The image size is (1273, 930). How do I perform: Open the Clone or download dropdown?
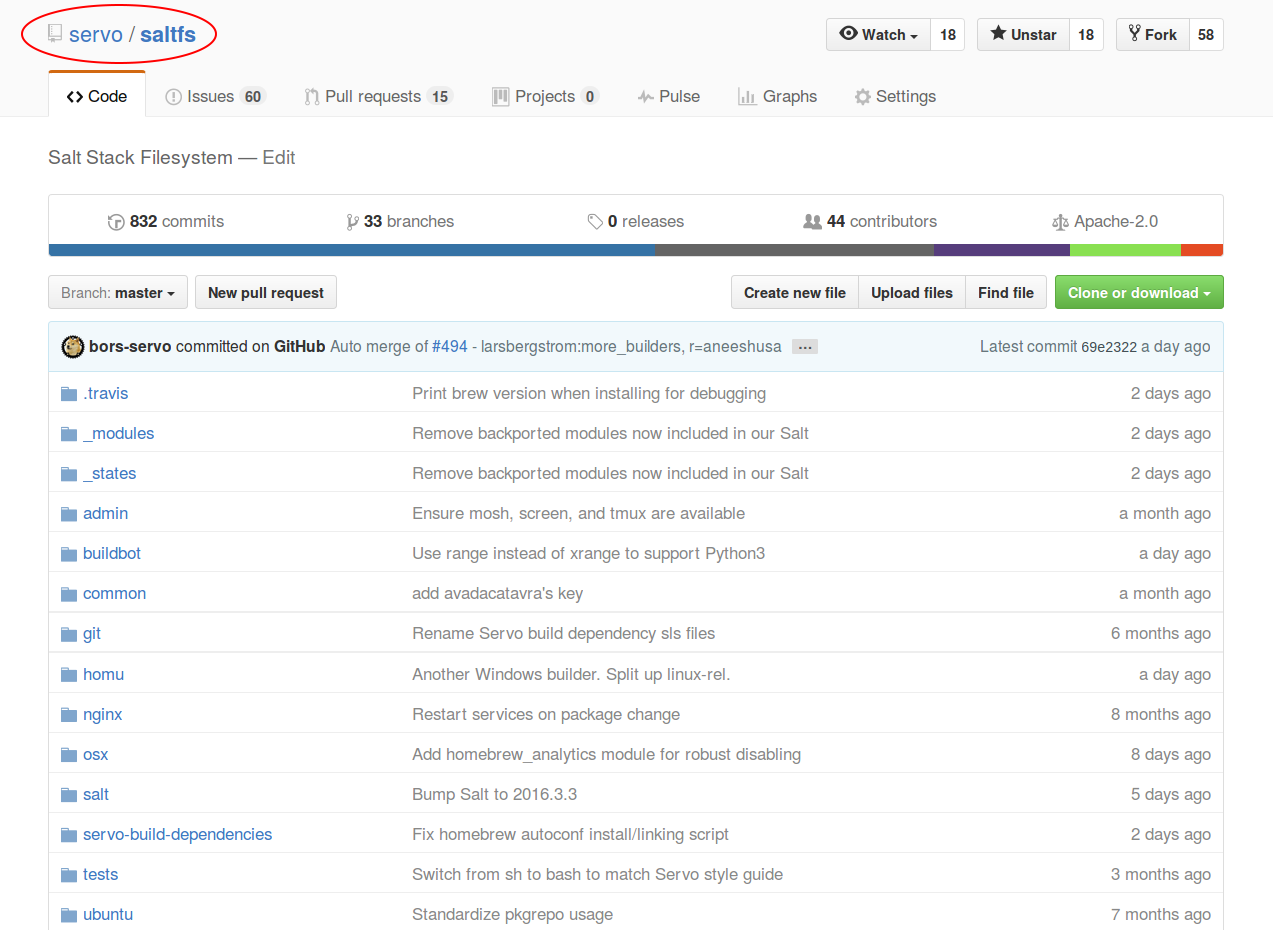click(x=1139, y=293)
